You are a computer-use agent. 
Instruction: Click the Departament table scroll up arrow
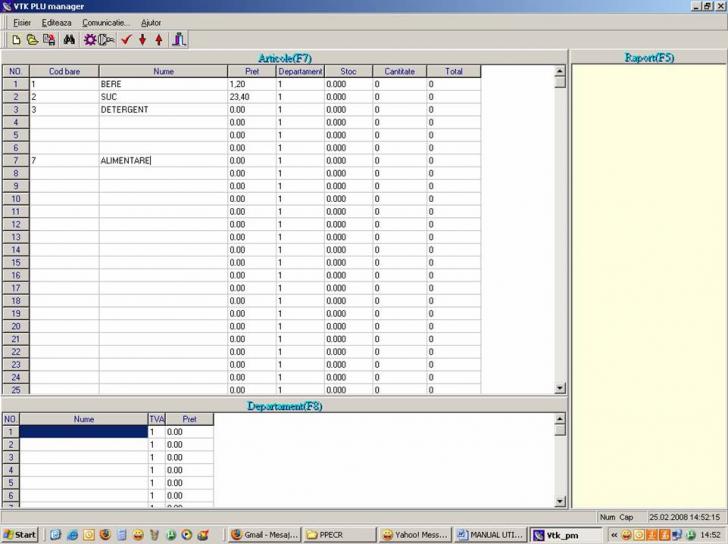(560, 419)
